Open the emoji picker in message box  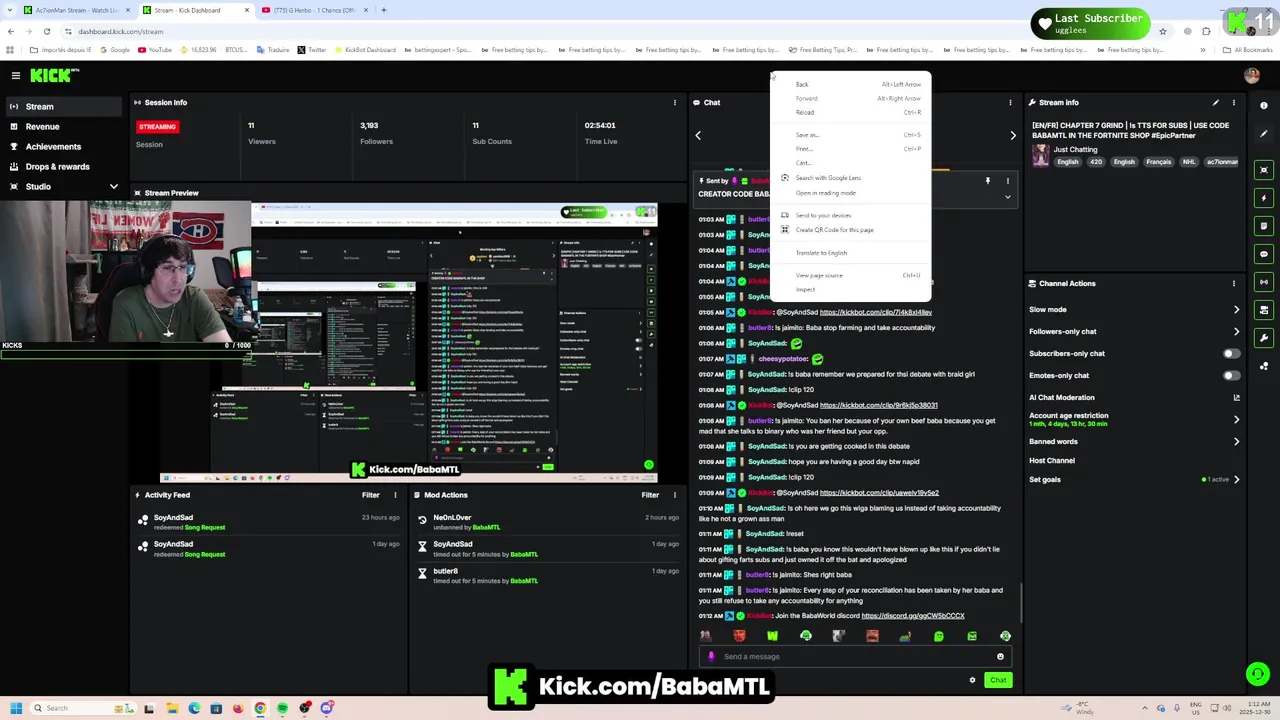pyautogui.click(x=1000, y=657)
